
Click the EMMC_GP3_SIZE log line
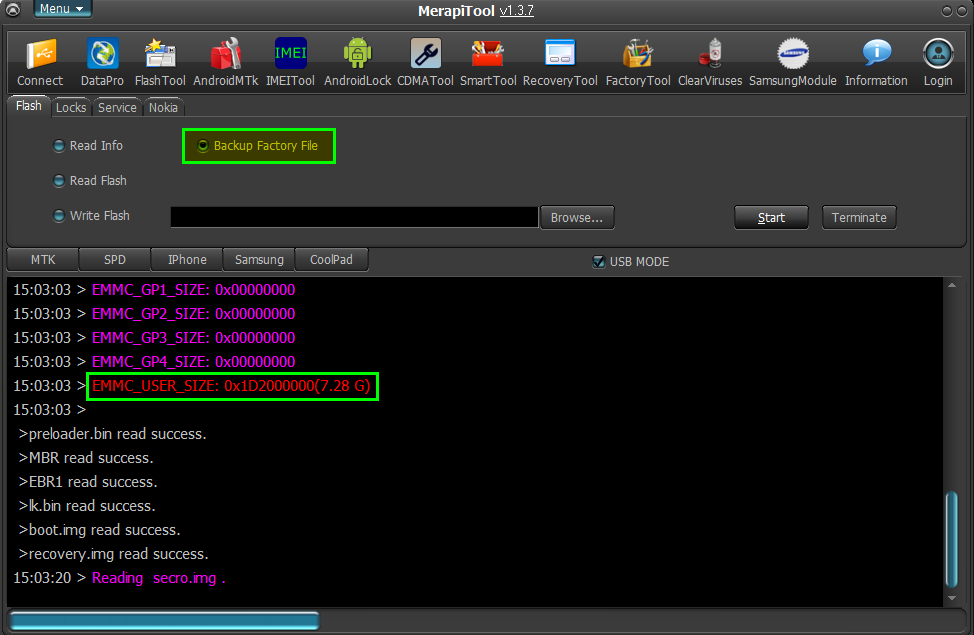click(x=193, y=337)
